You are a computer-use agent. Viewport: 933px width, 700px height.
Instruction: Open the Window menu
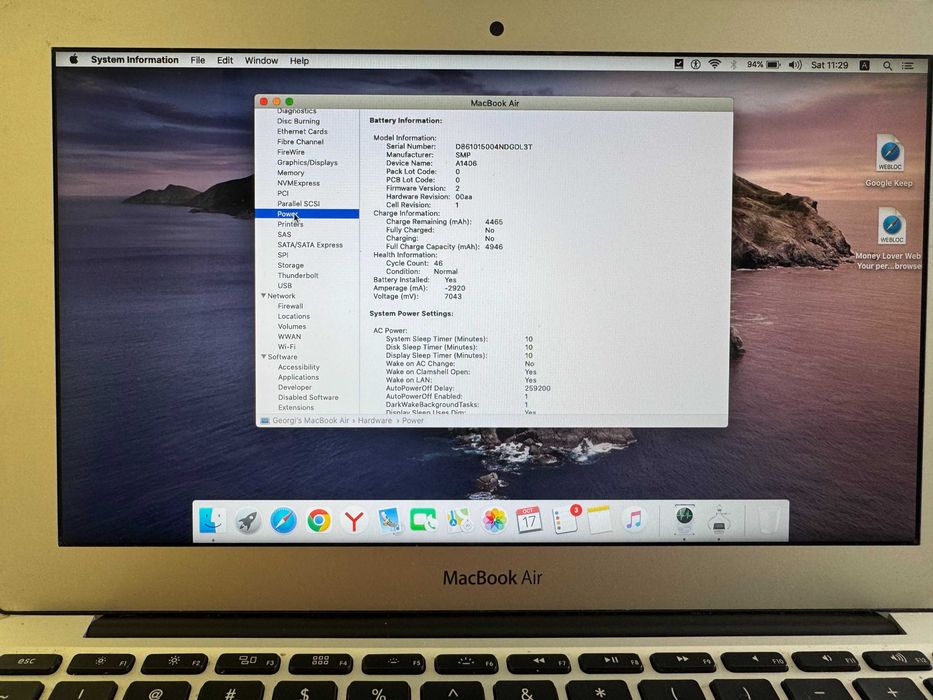coord(261,61)
